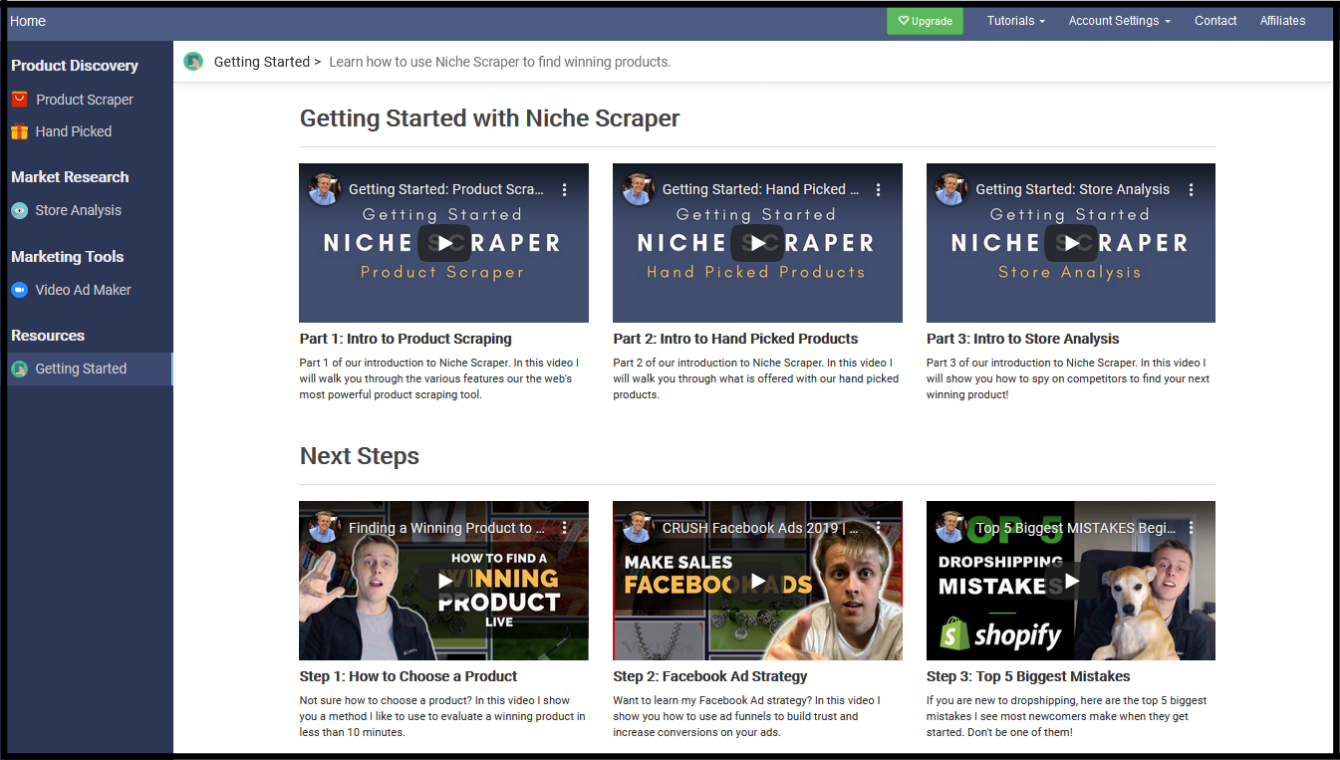The width and height of the screenshot is (1340, 760).
Task: Open Store Analysis from the sidebar
Action: tap(78, 210)
